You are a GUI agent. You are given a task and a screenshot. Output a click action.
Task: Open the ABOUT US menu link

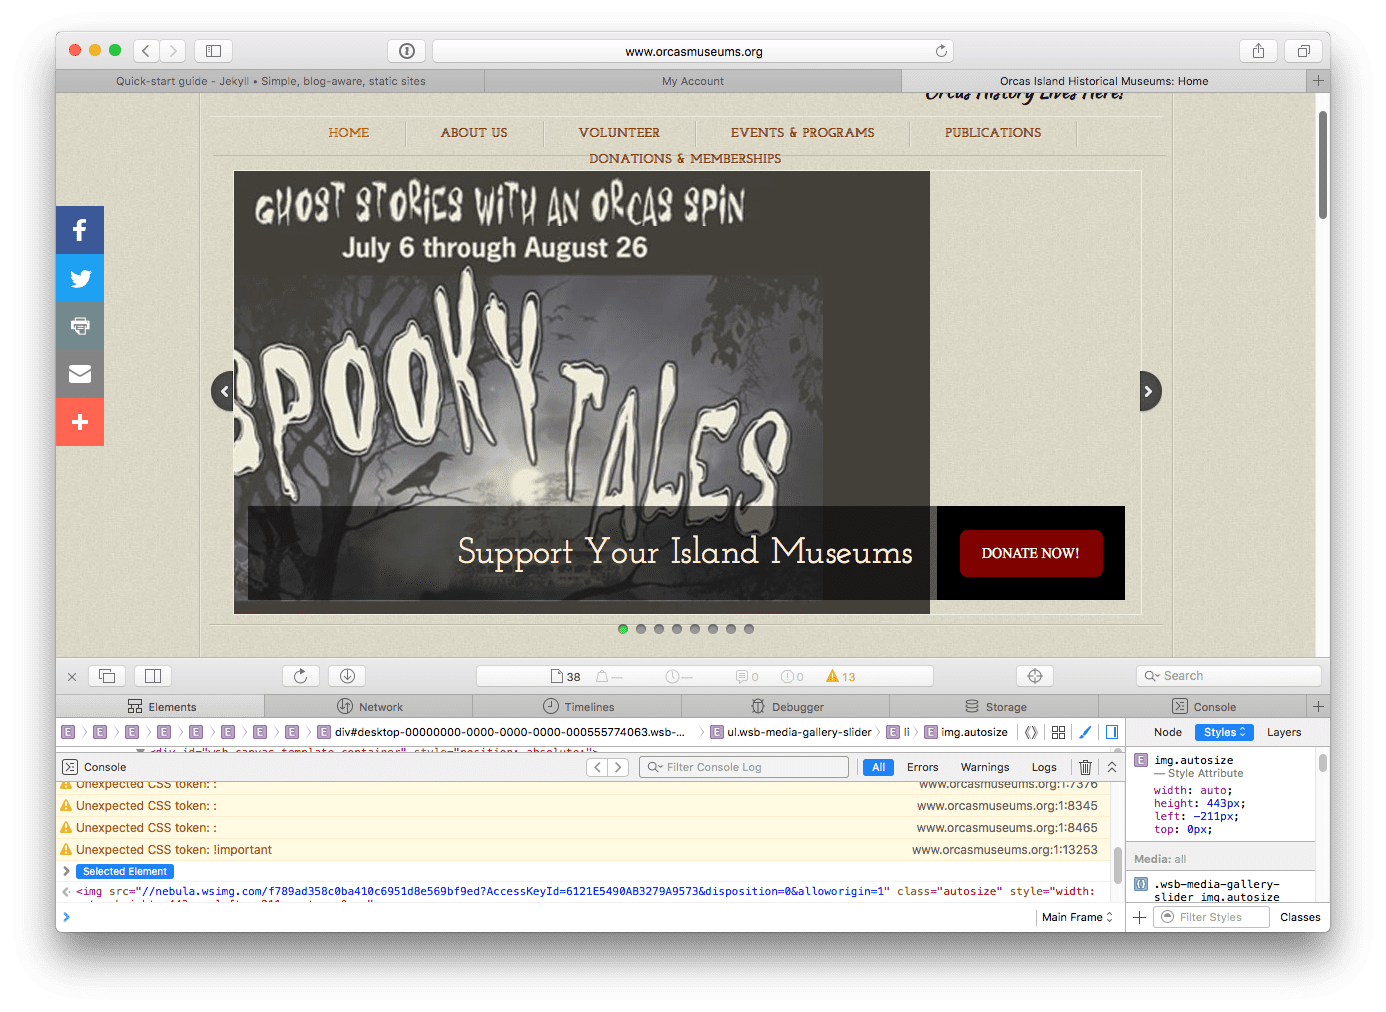click(474, 132)
